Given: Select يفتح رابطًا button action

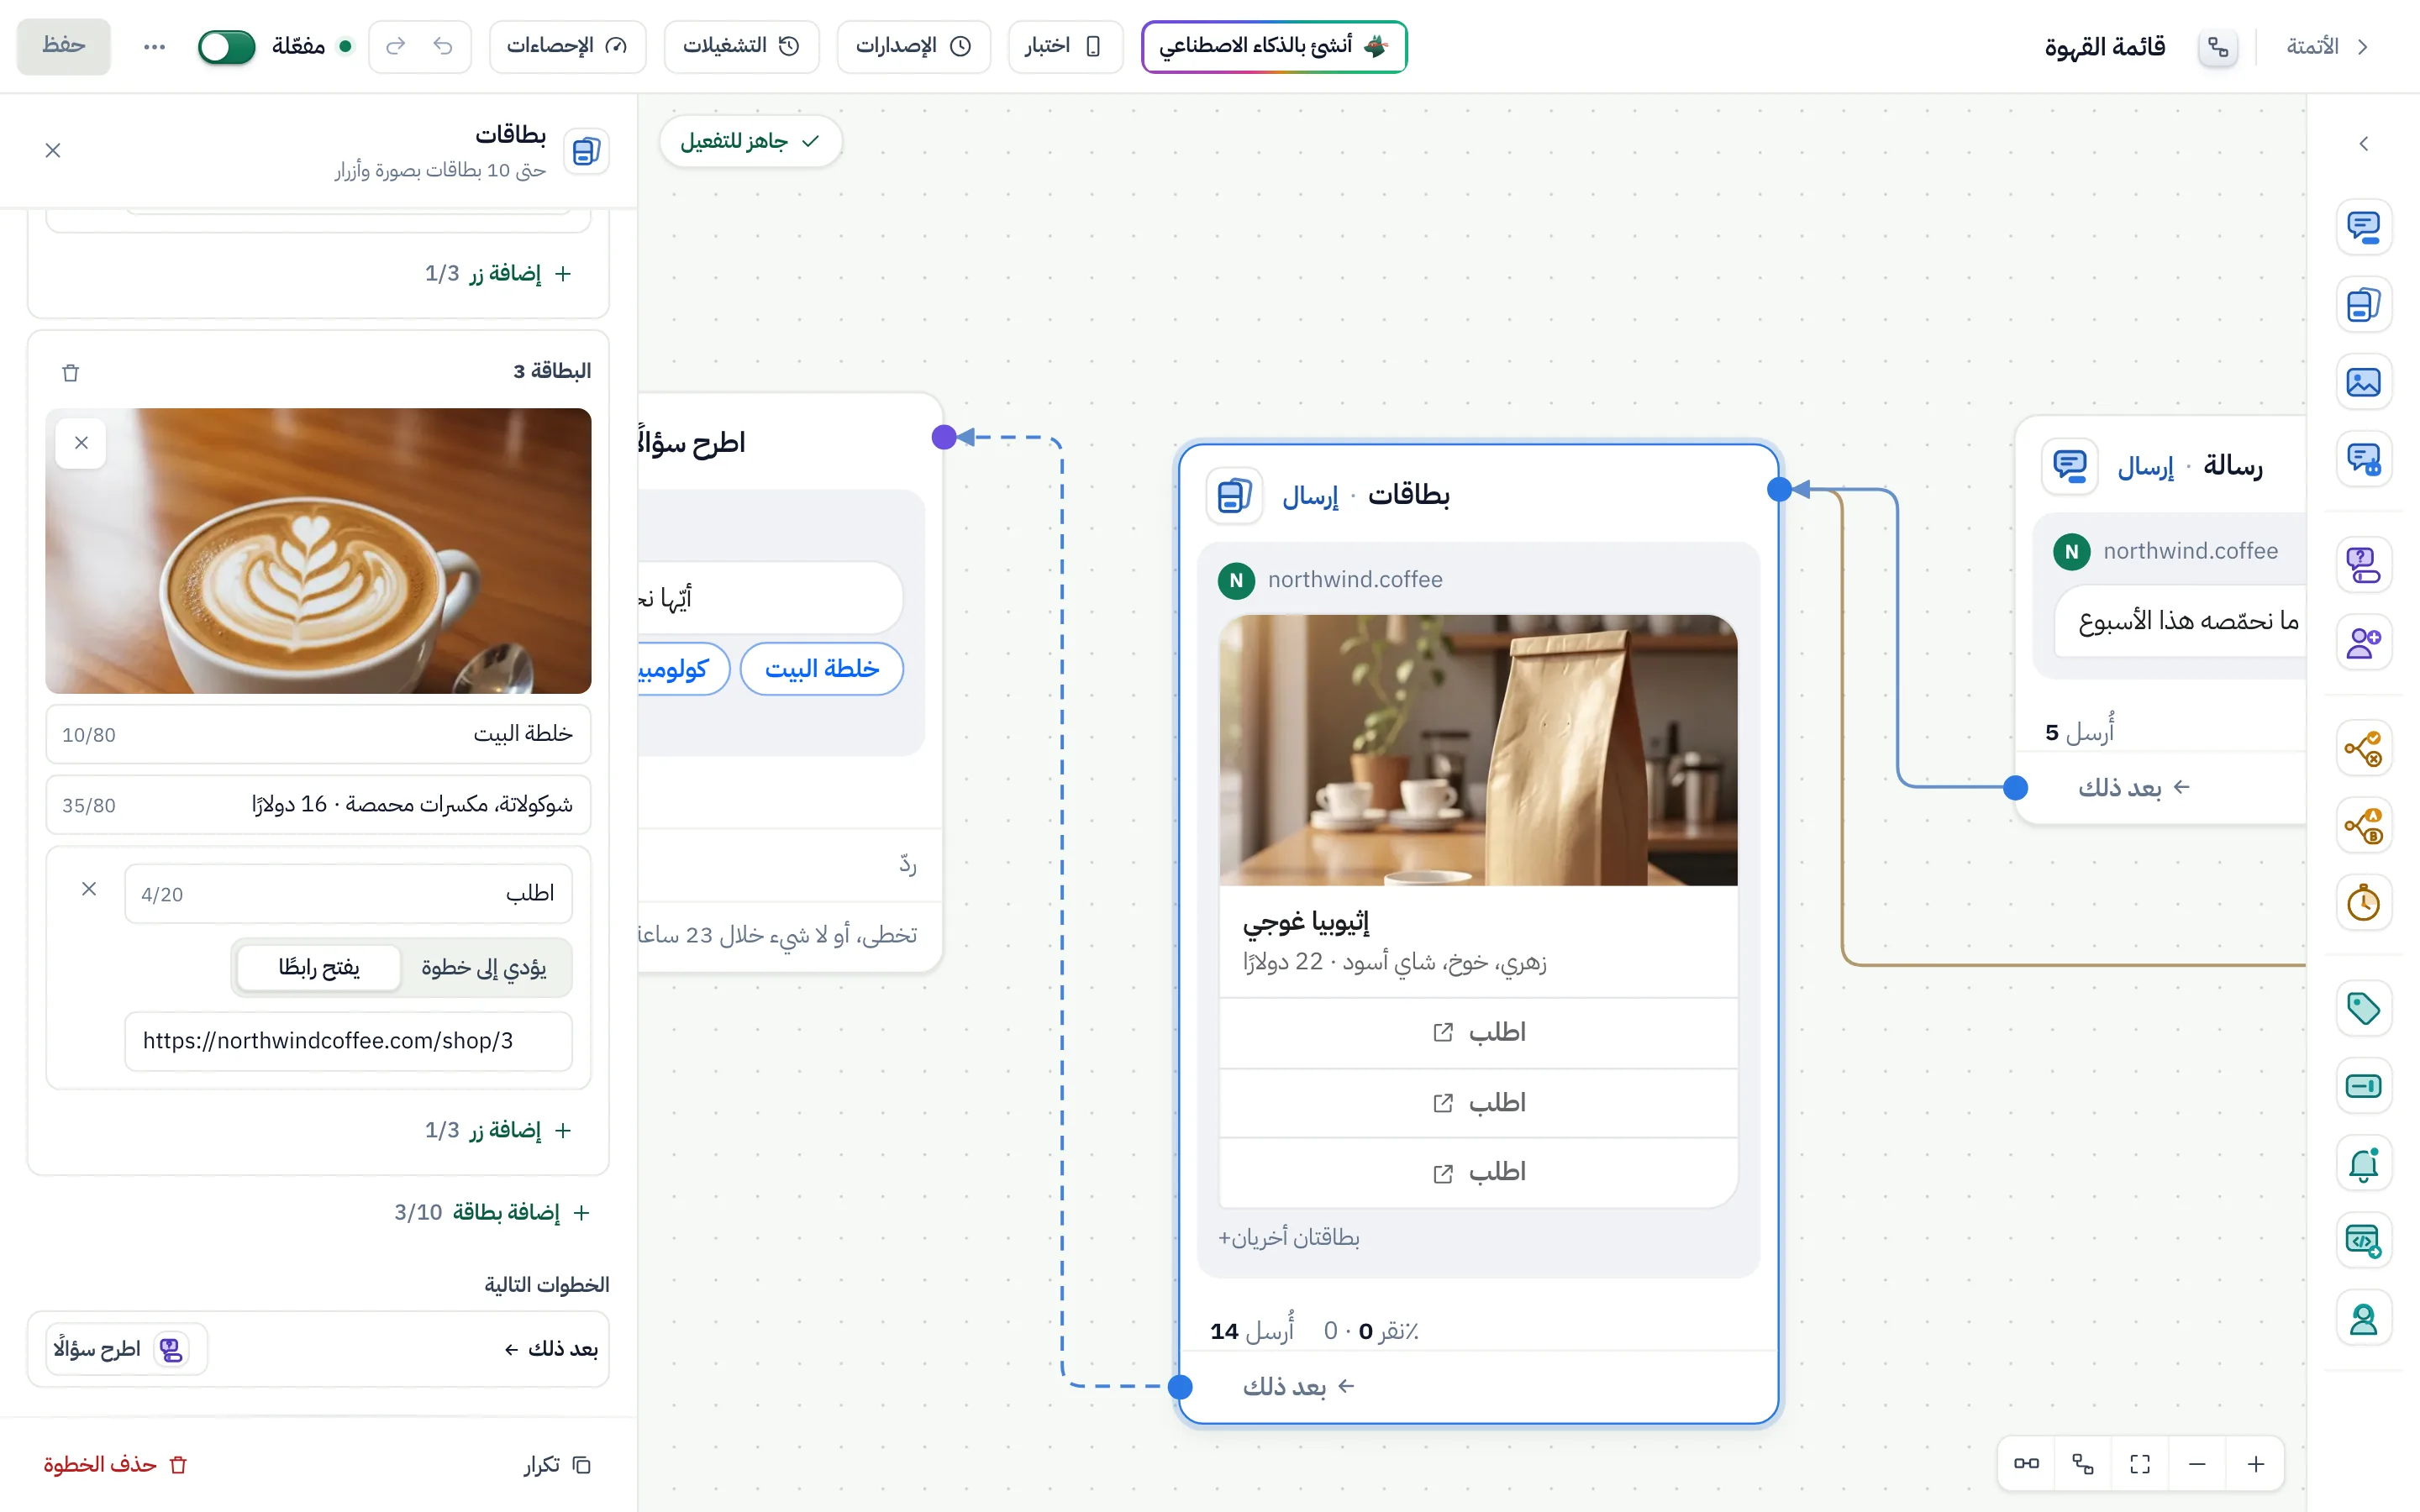Looking at the screenshot, I should click(319, 967).
